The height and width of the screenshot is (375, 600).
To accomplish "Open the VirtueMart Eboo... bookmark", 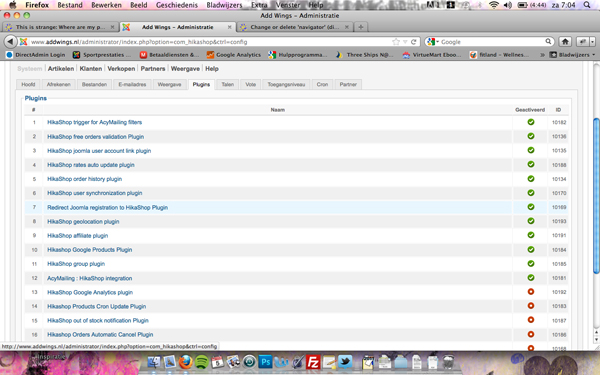I will click(432, 55).
